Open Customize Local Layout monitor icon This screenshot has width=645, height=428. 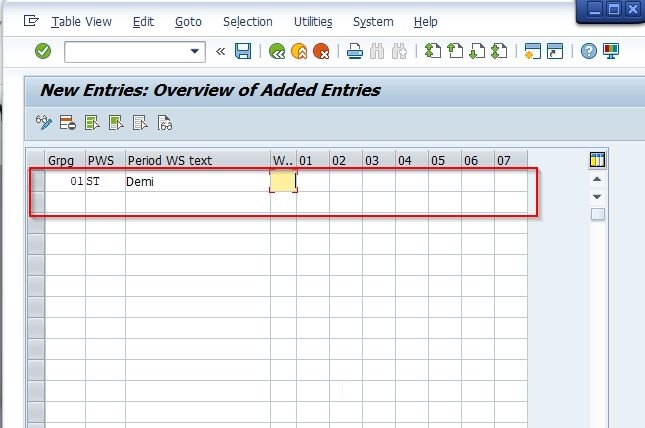click(x=611, y=51)
